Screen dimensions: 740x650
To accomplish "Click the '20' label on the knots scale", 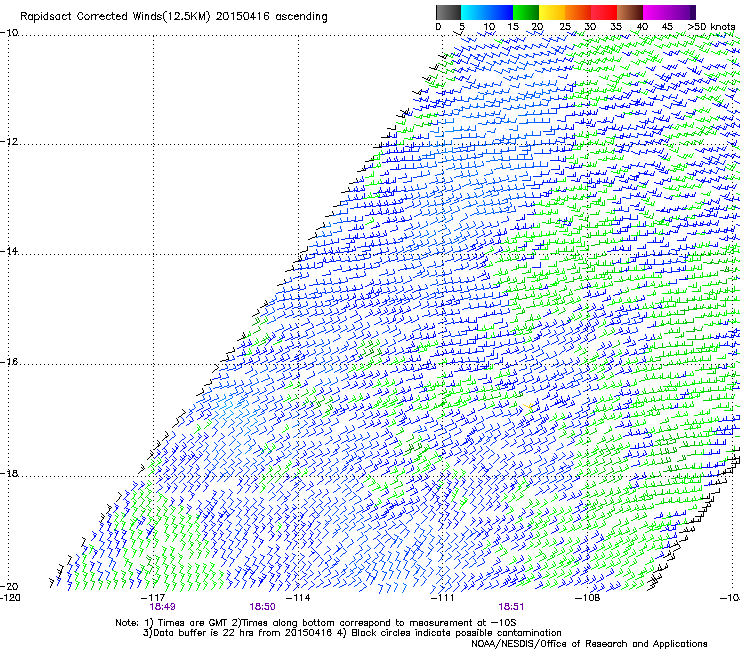I will coord(538,27).
